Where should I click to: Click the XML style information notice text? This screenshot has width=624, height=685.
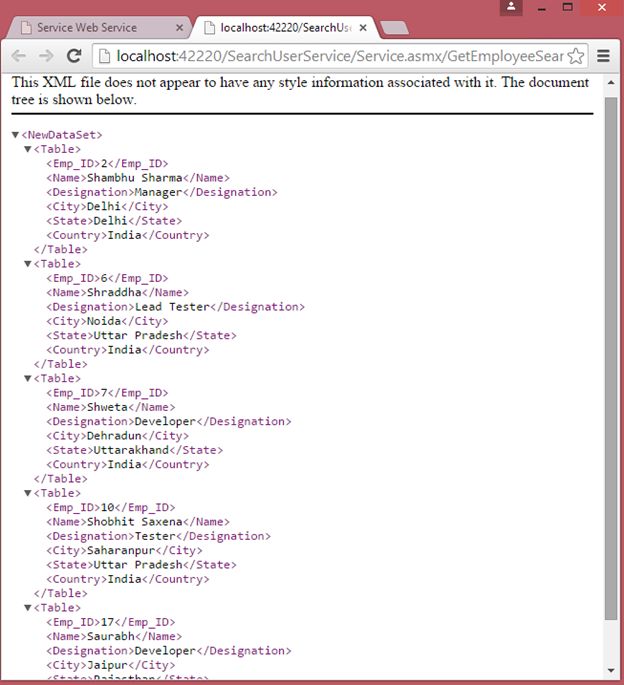(300, 91)
